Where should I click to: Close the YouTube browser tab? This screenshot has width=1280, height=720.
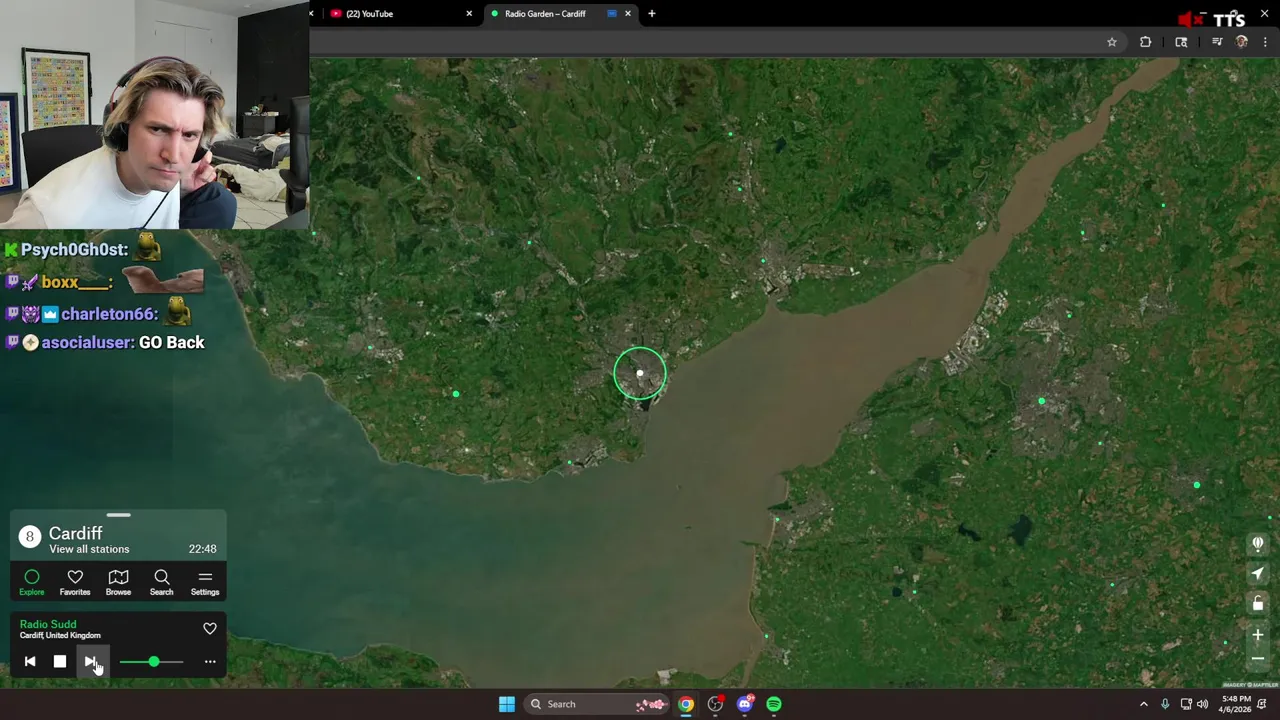469,14
